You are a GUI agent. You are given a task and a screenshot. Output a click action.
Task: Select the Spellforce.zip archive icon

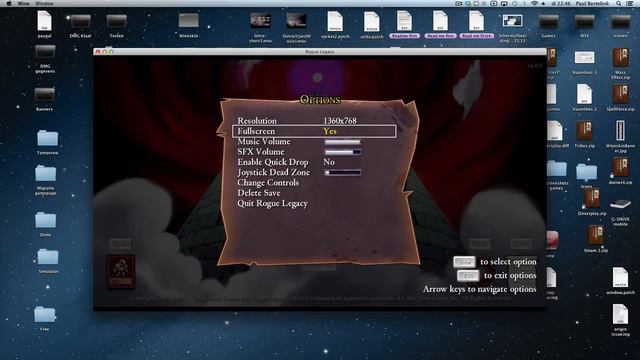point(620,95)
